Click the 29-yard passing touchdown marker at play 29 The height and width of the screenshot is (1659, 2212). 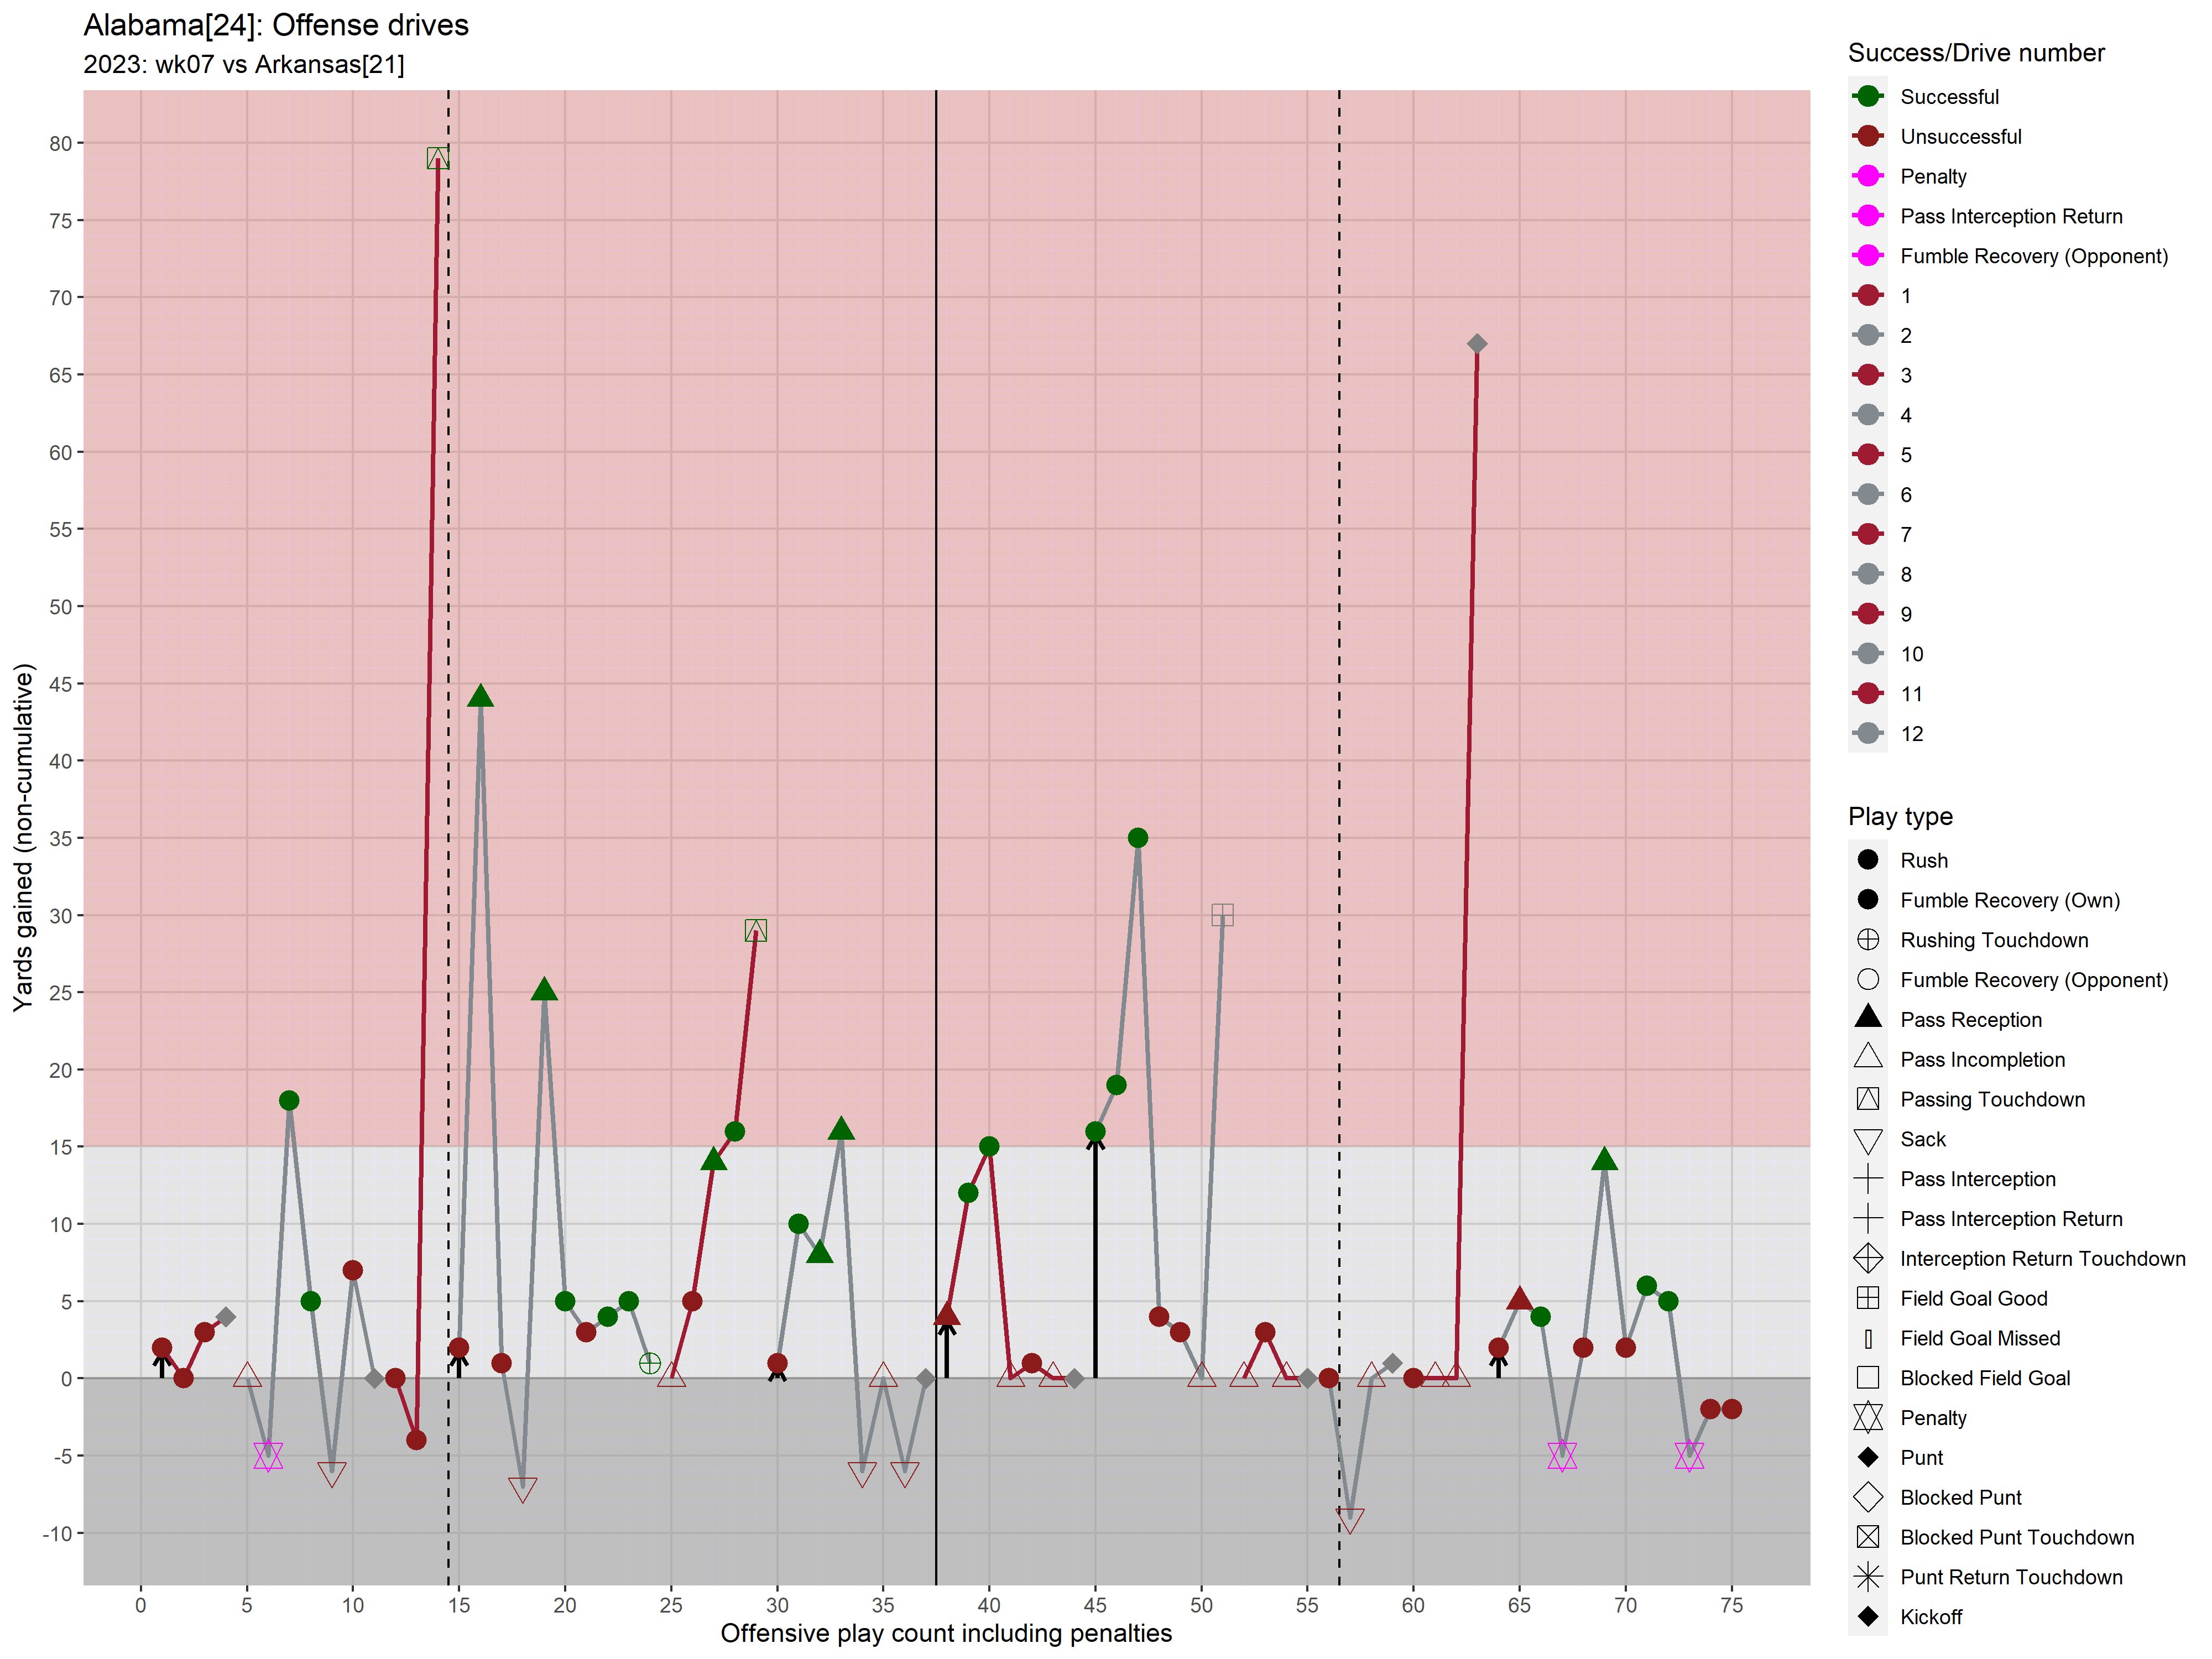(756, 930)
